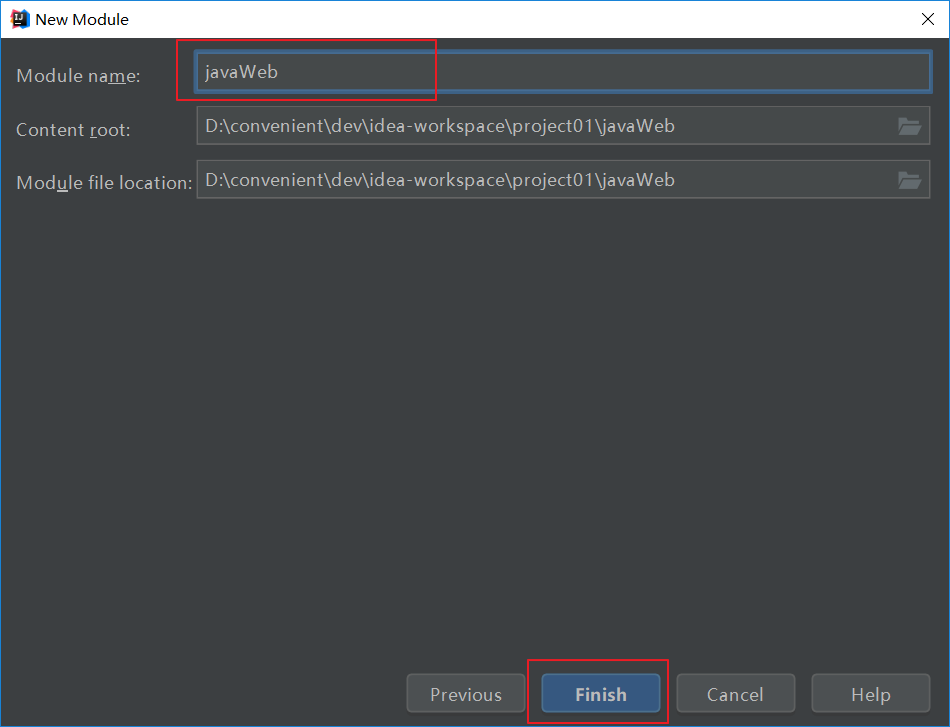Click the Module name input field

coord(563,72)
